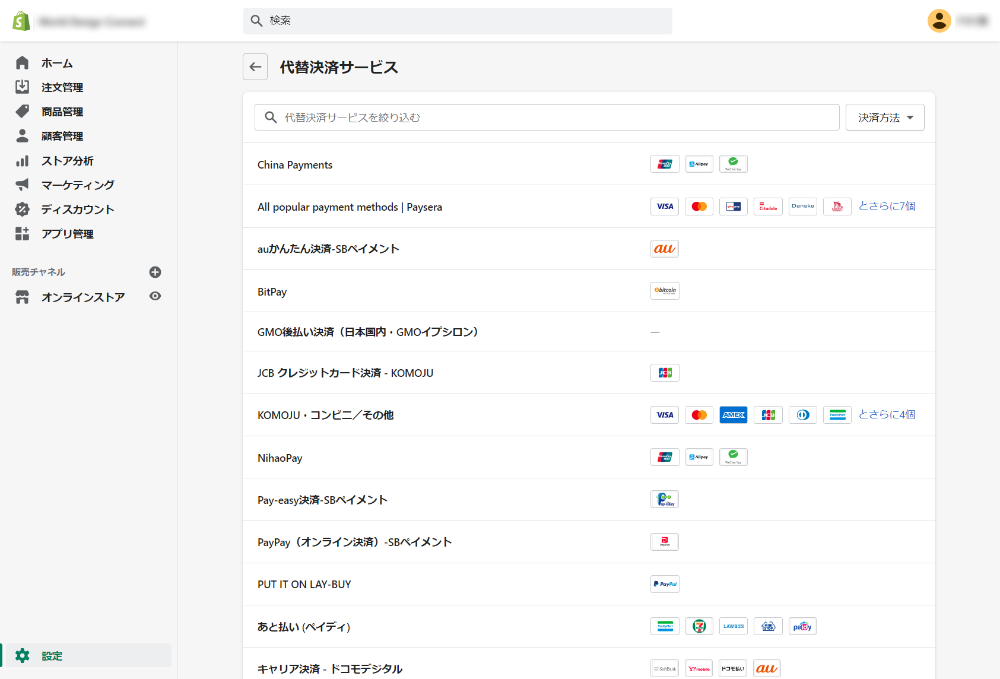Viewport: 1000px width, 679px height.
Task: View online store via eye icon
Action: (155, 296)
